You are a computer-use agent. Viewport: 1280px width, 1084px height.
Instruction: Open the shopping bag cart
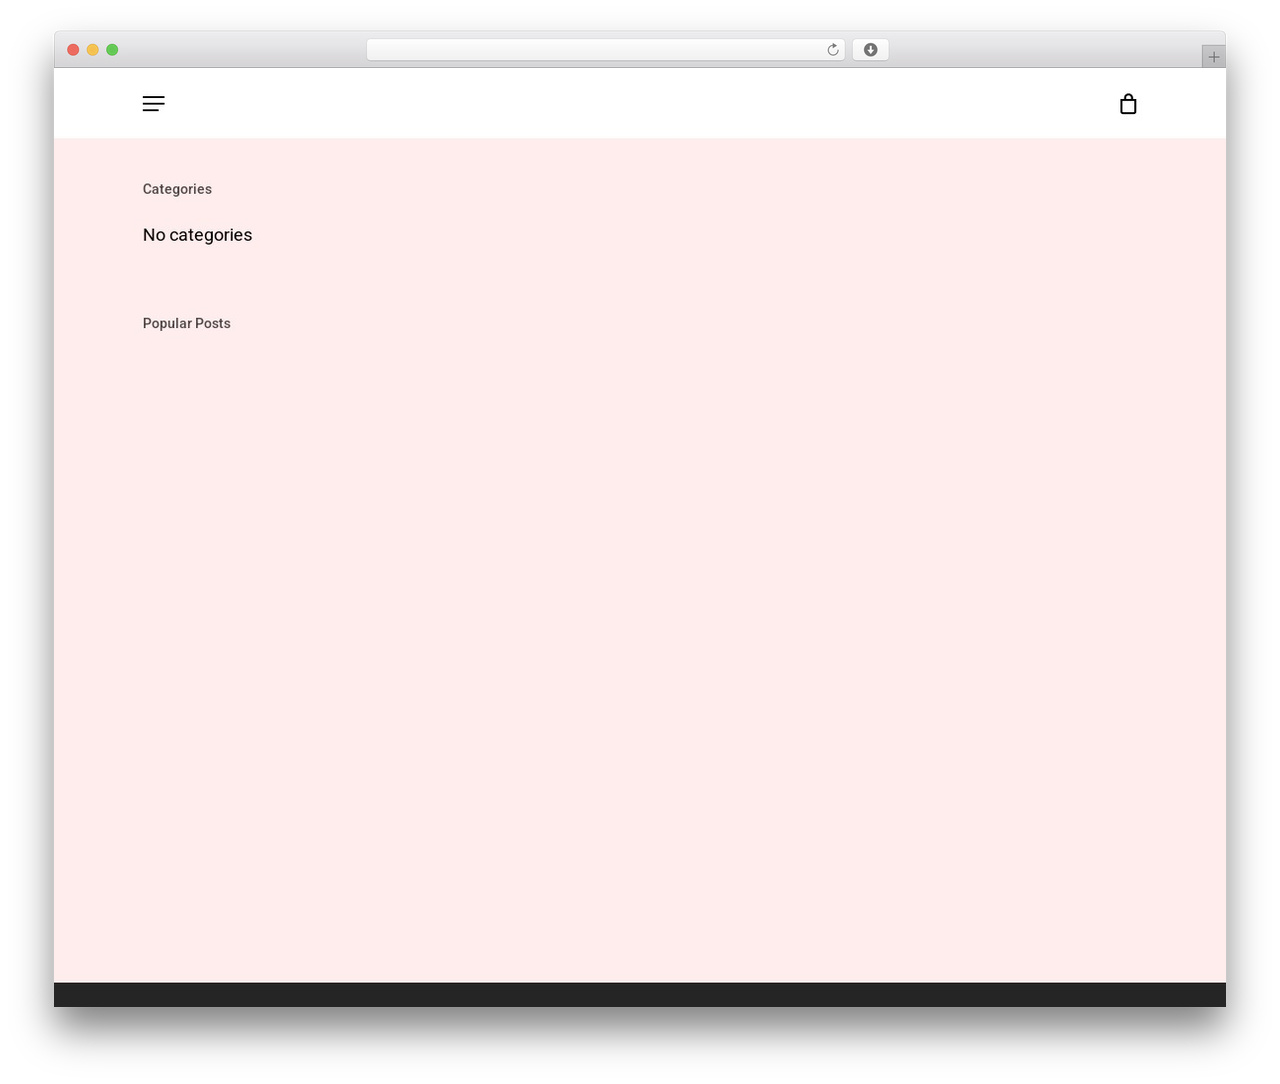(1128, 104)
